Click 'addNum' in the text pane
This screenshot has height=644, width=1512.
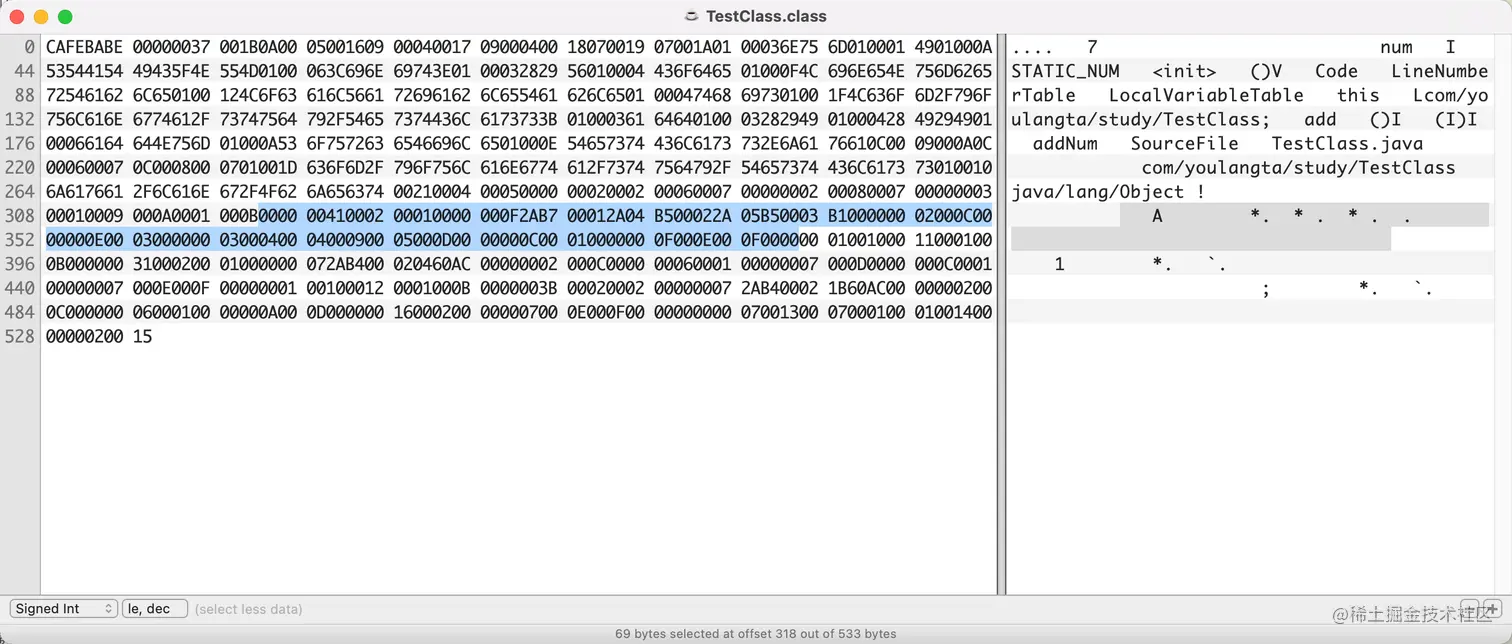point(1065,144)
